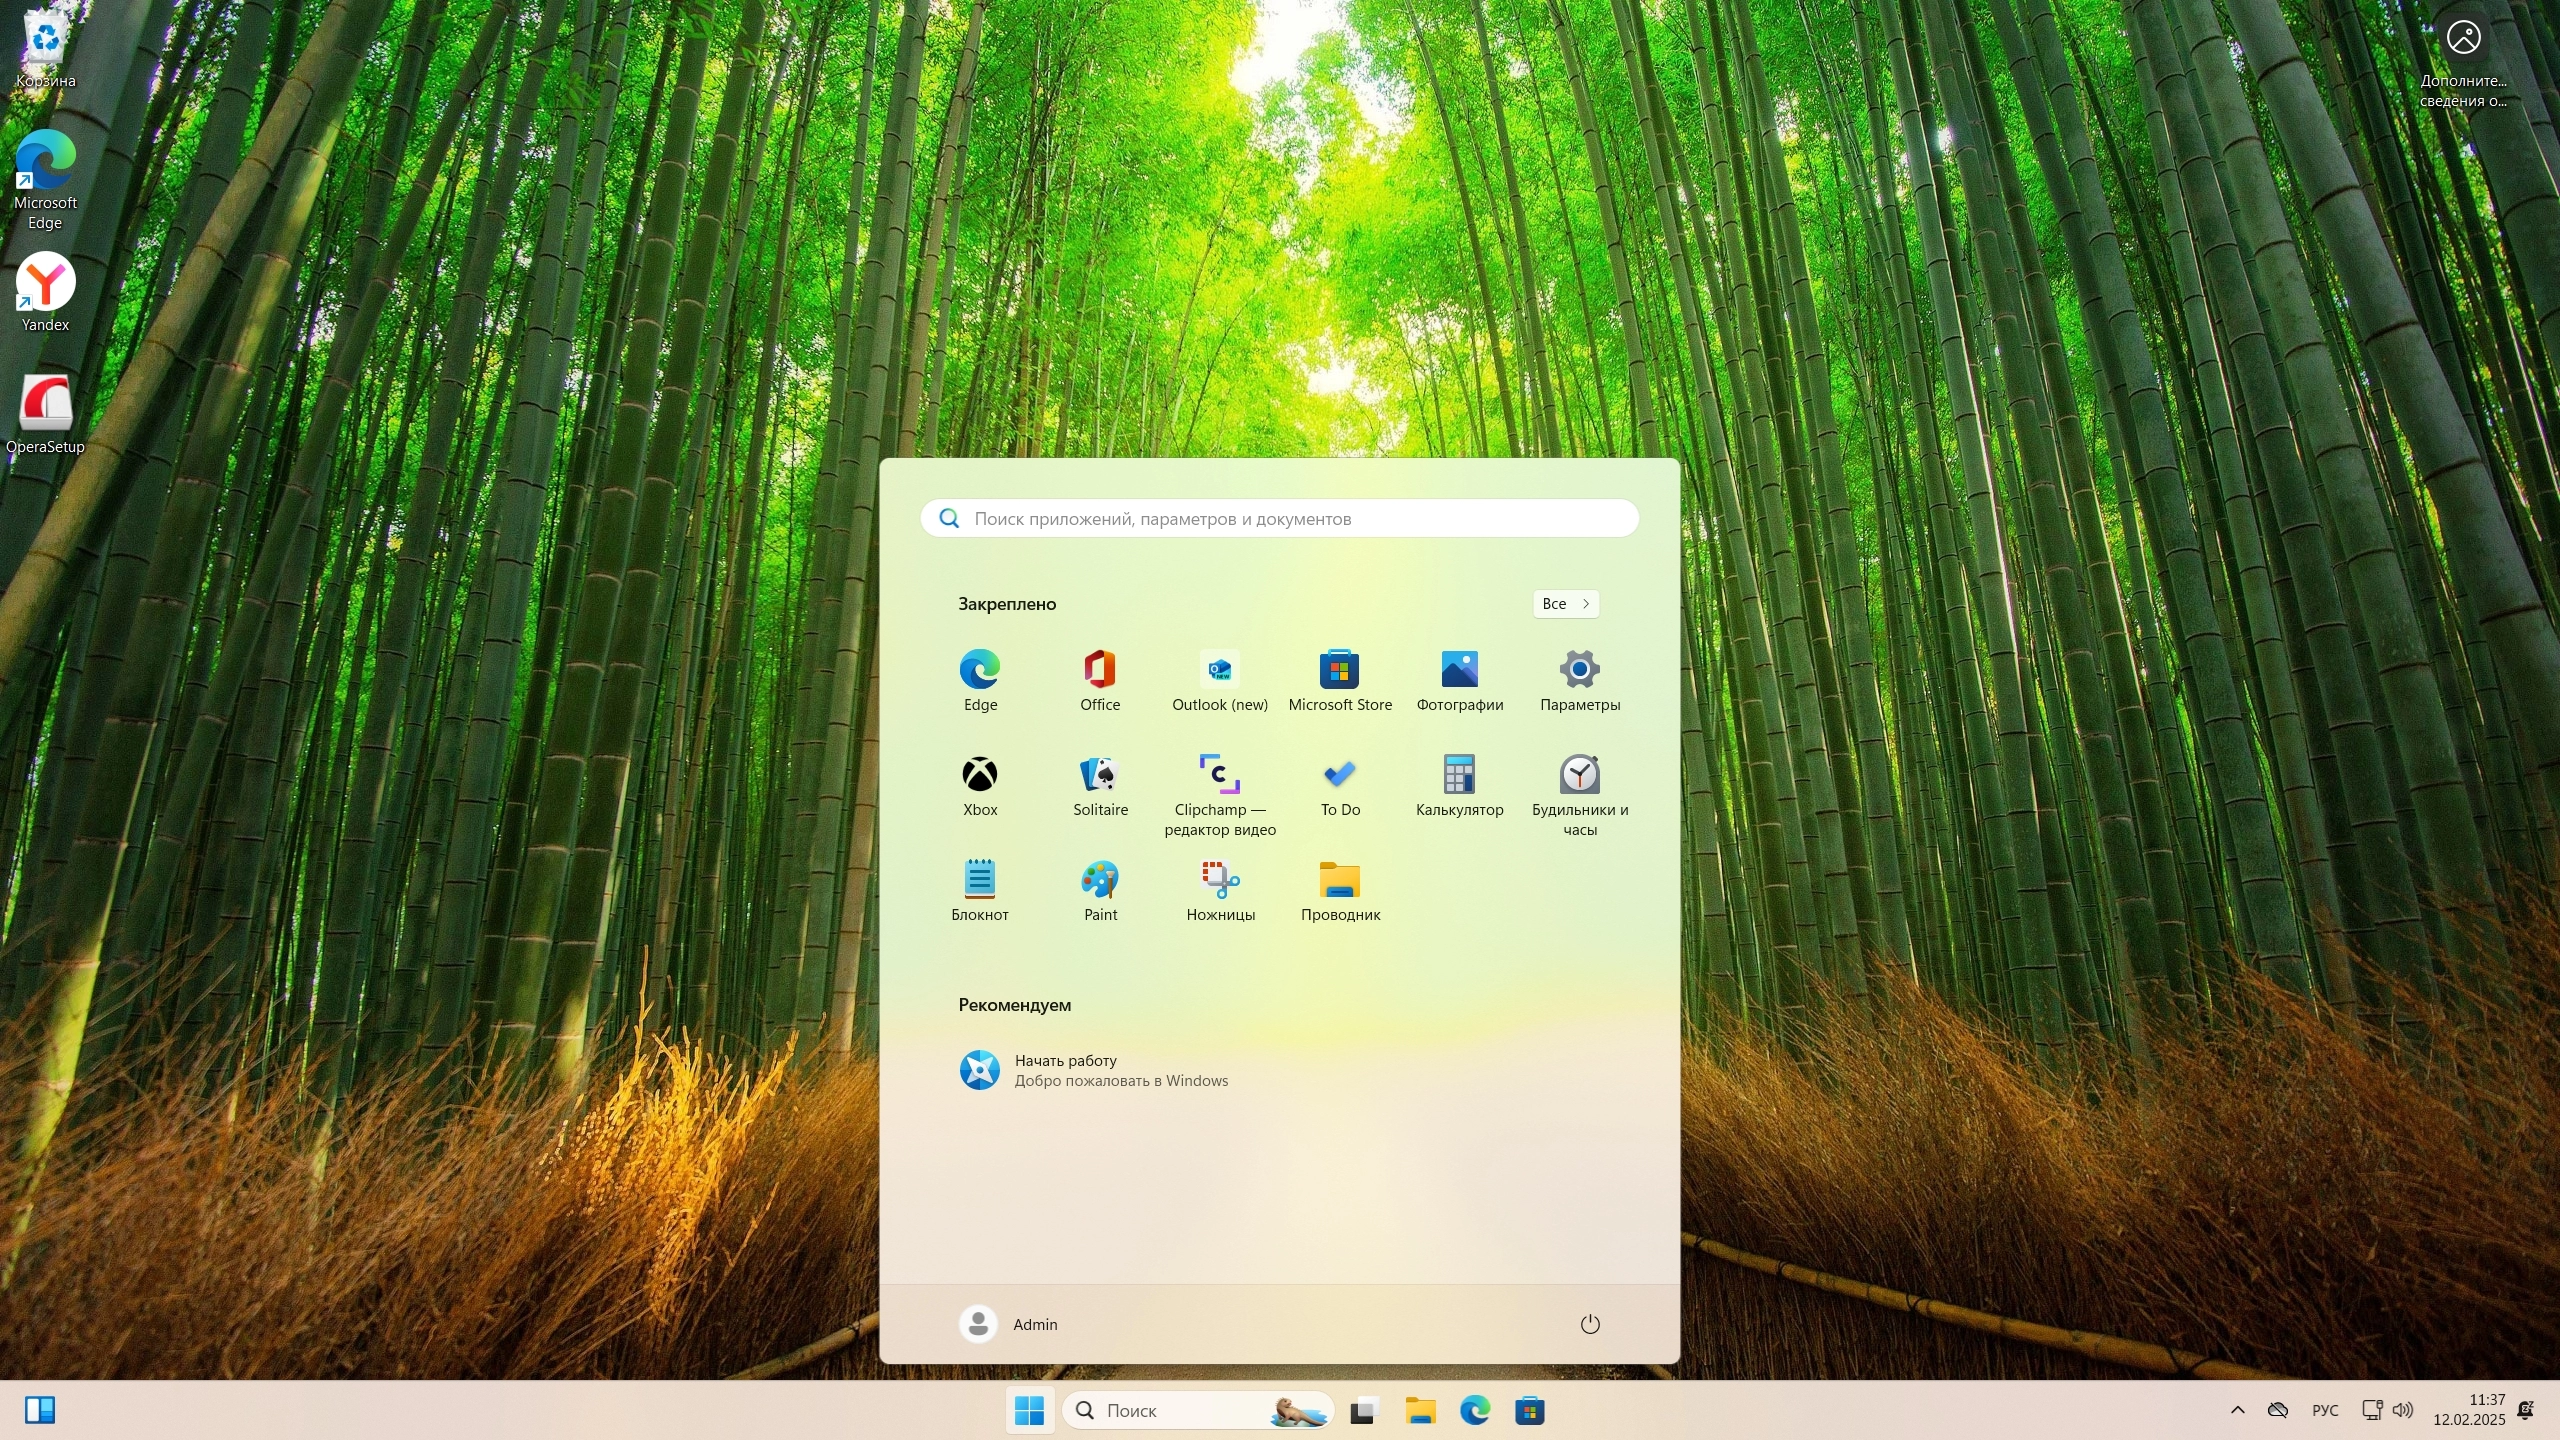The height and width of the screenshot is (1440, 2560).
Task: Open the Начать работу recommended item
Action: click(1093, 1070)
